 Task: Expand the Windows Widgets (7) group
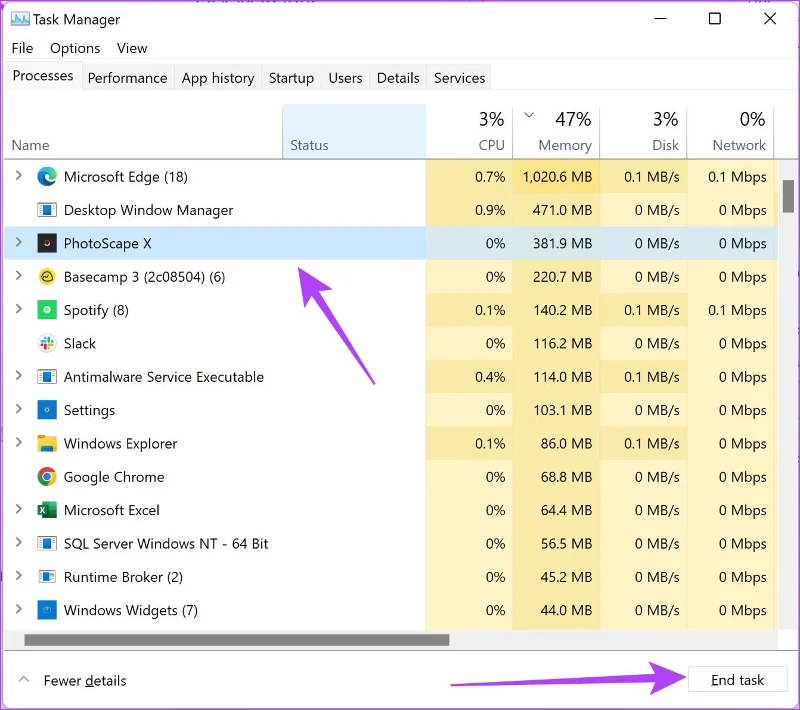(19, 609)
